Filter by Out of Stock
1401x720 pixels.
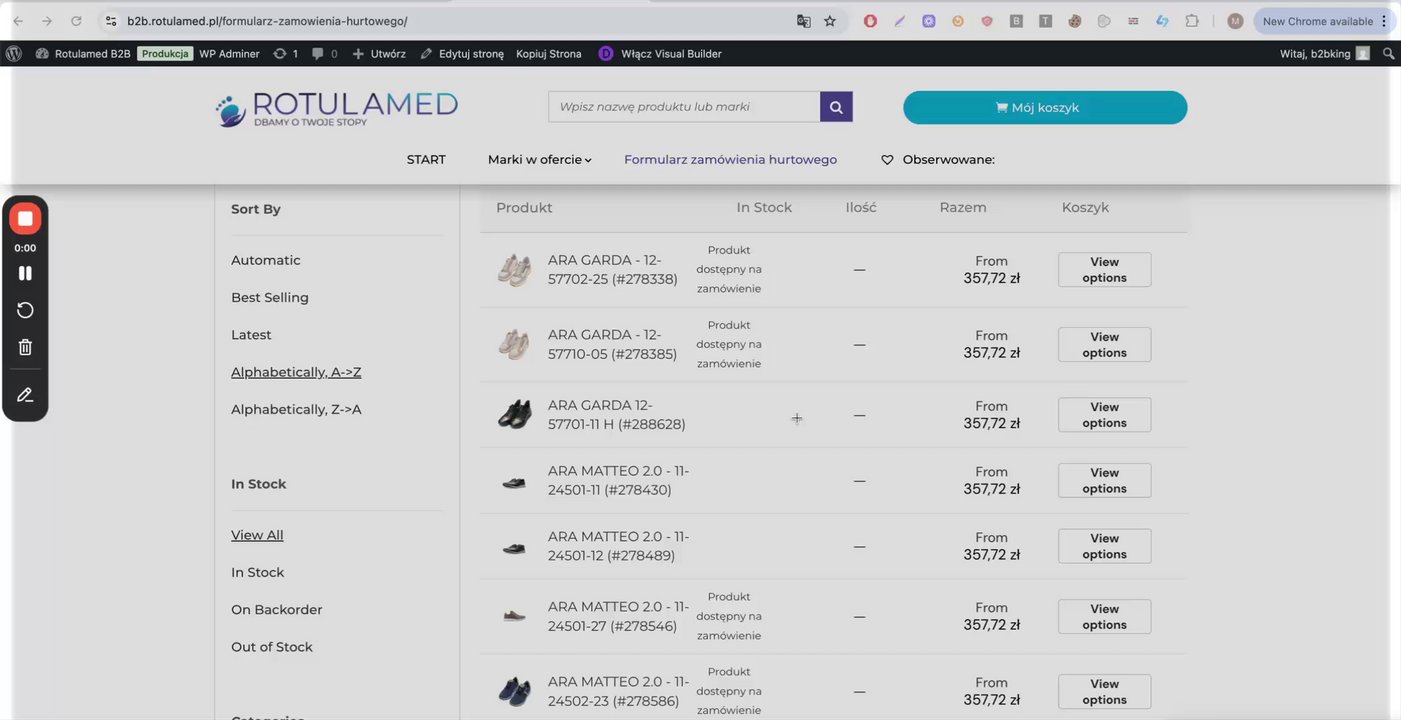pos(272,647)
